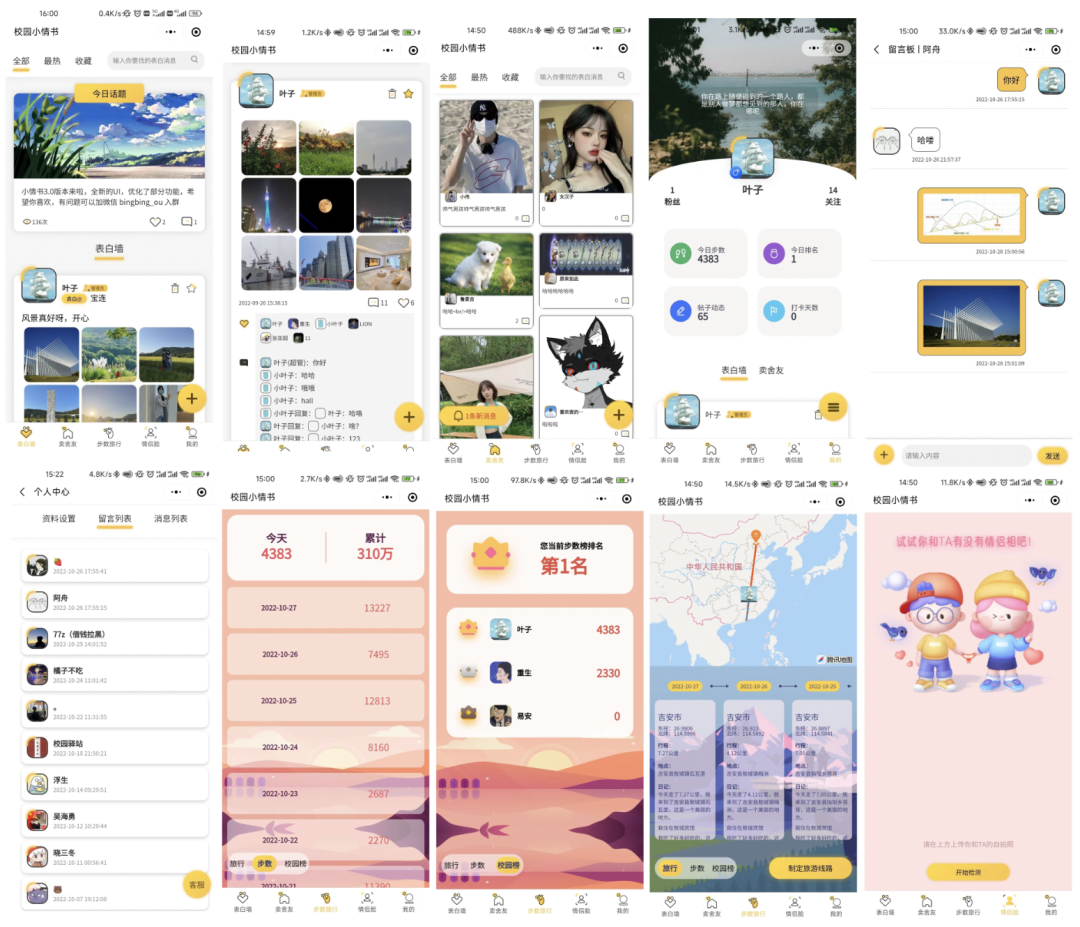Select 收藏 tab on 卖舍友 grid screen
The height and width of the screenshot is (927, 1080).
click(510, 78)
